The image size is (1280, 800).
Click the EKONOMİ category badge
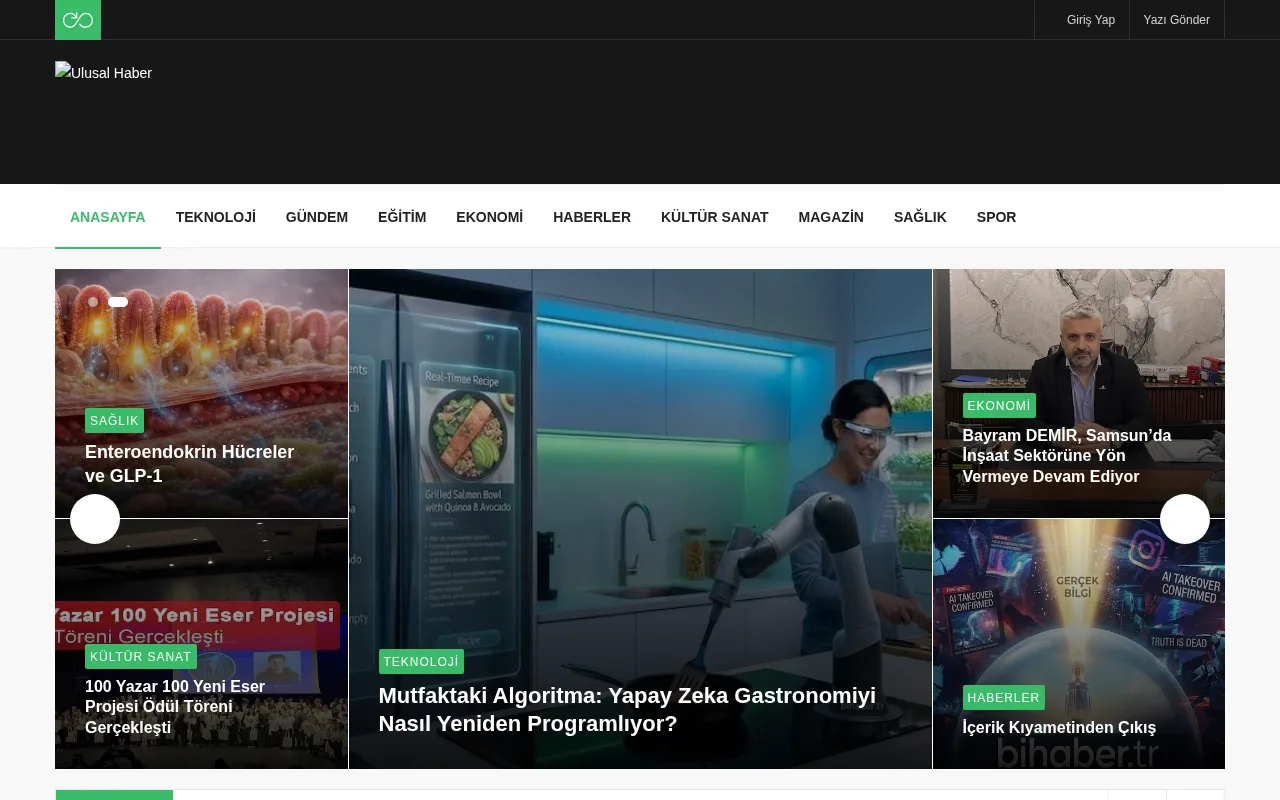tap(999, 405)
